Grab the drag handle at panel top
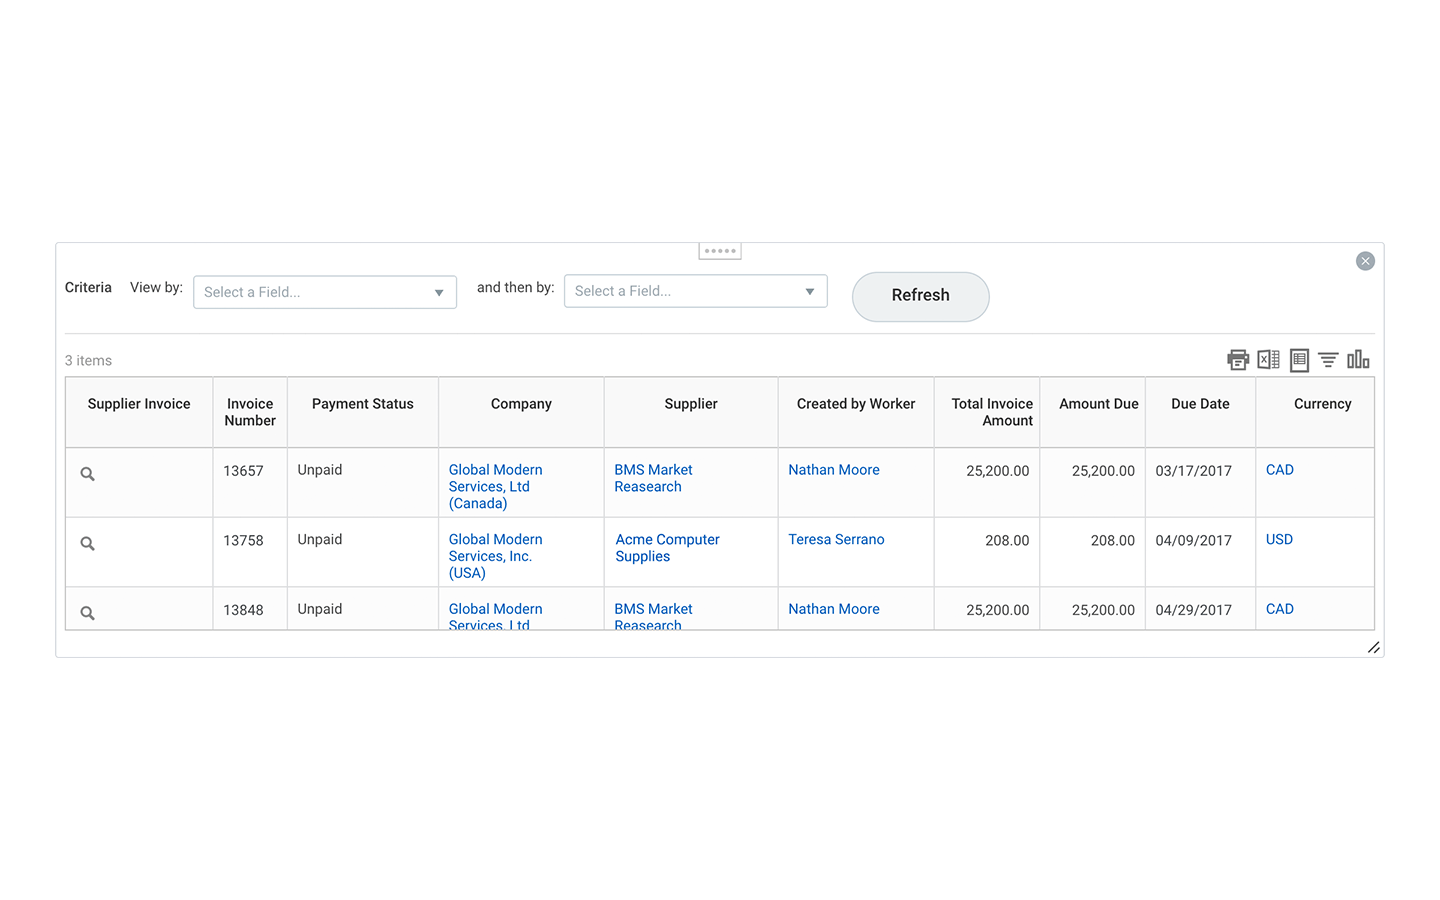Viewport: 1440px width, 900px height. [720, 251]
